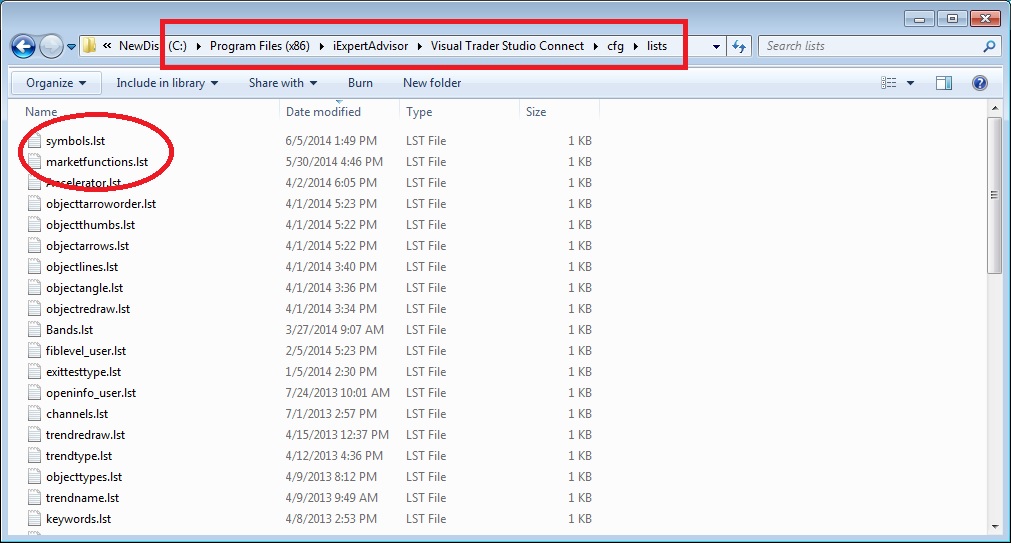
Task: Open the recent pages dropdown arrow
Action: pos(71,47)
